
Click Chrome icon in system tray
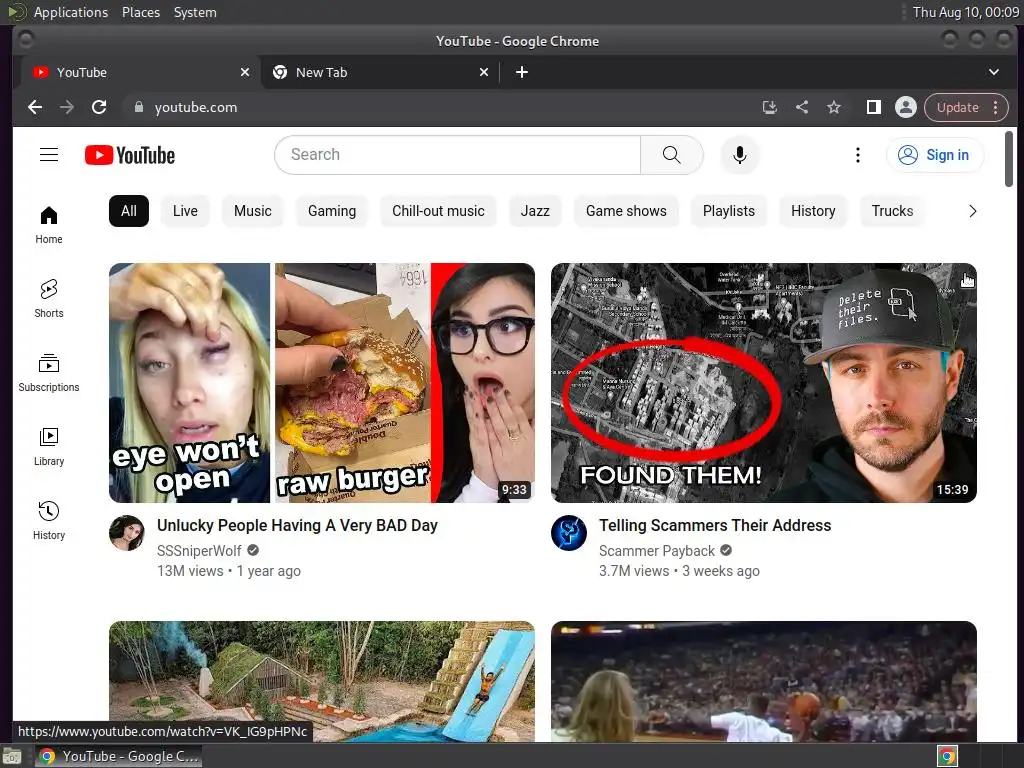tap(948, 756)
